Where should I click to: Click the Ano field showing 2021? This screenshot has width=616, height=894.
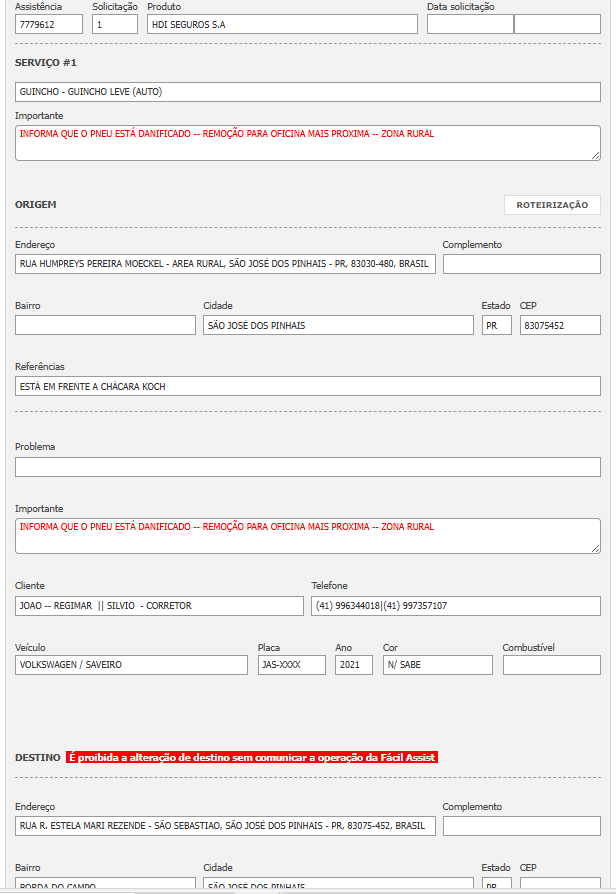click(x=353, y=665)
